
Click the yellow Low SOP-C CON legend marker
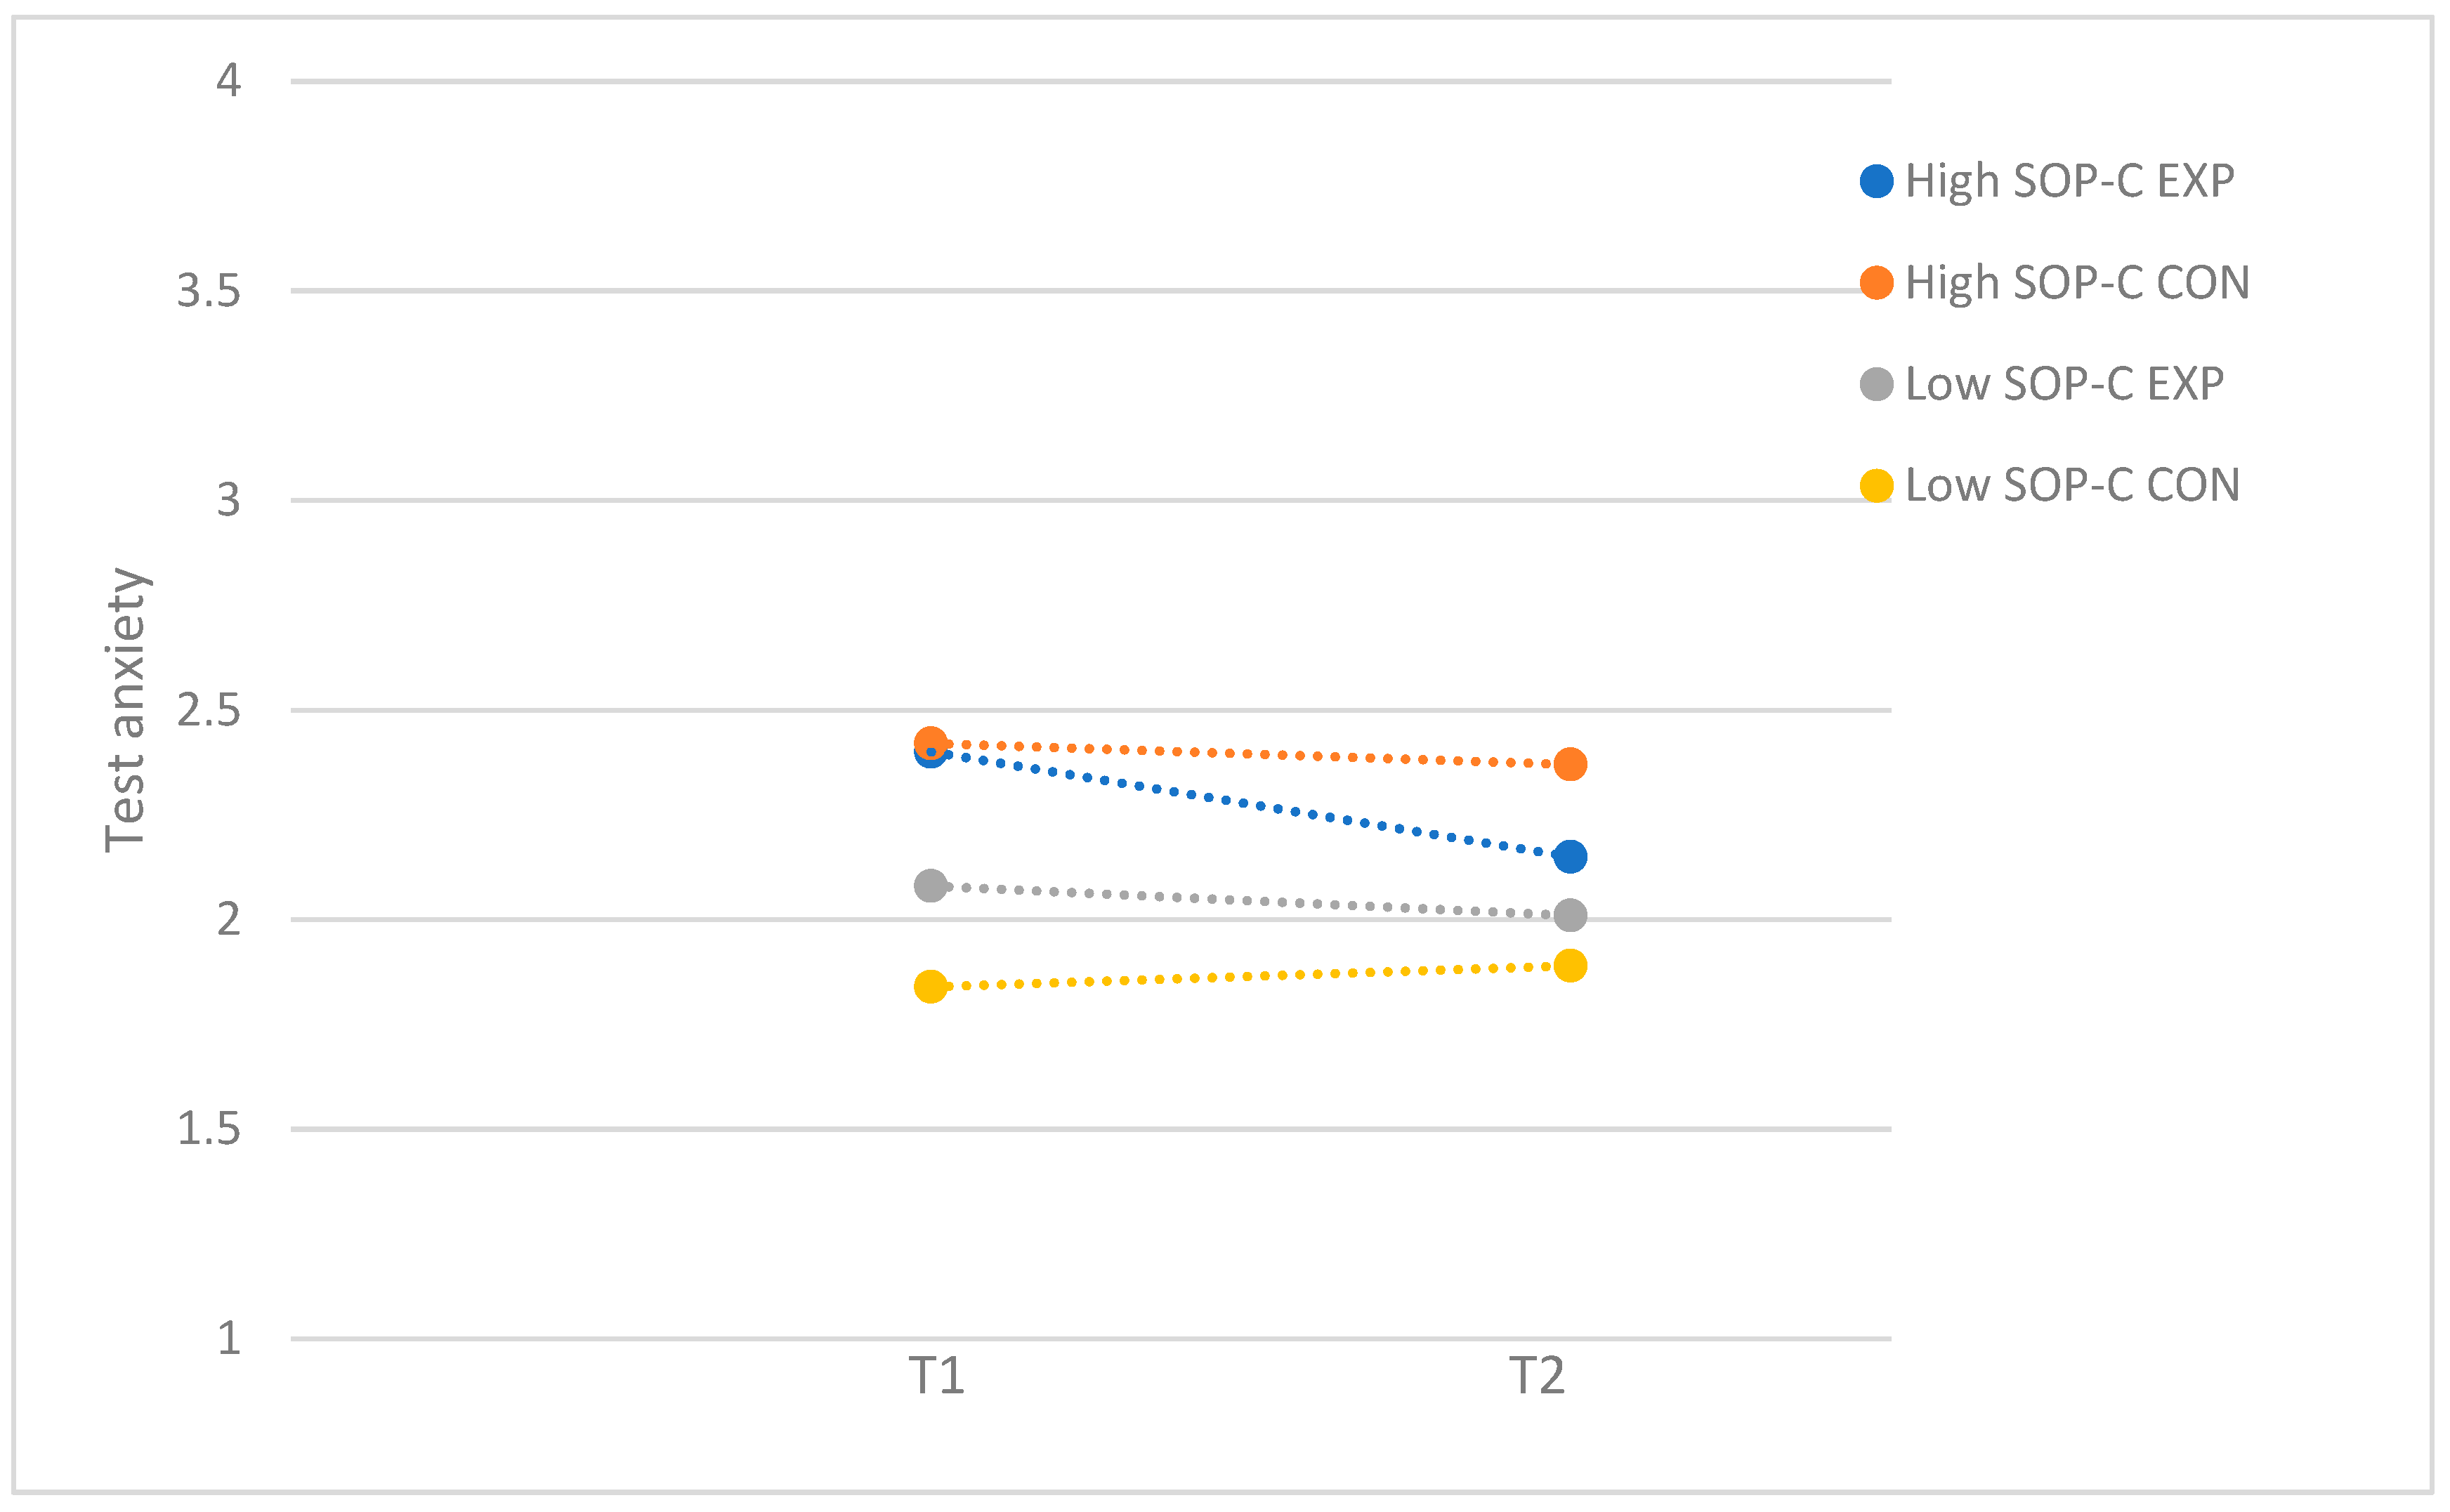1876,486
